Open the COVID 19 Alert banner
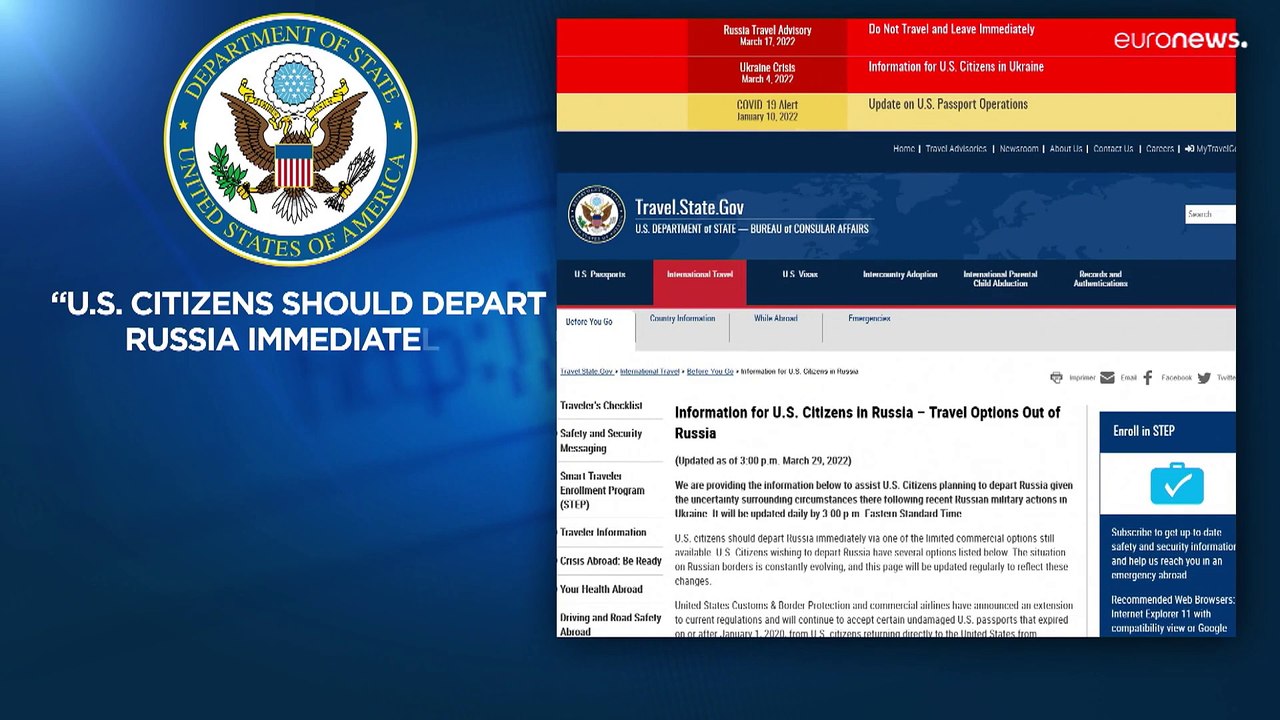This screenshot has height=720, width=1280. pyautogui.click(x=767, y=110)
